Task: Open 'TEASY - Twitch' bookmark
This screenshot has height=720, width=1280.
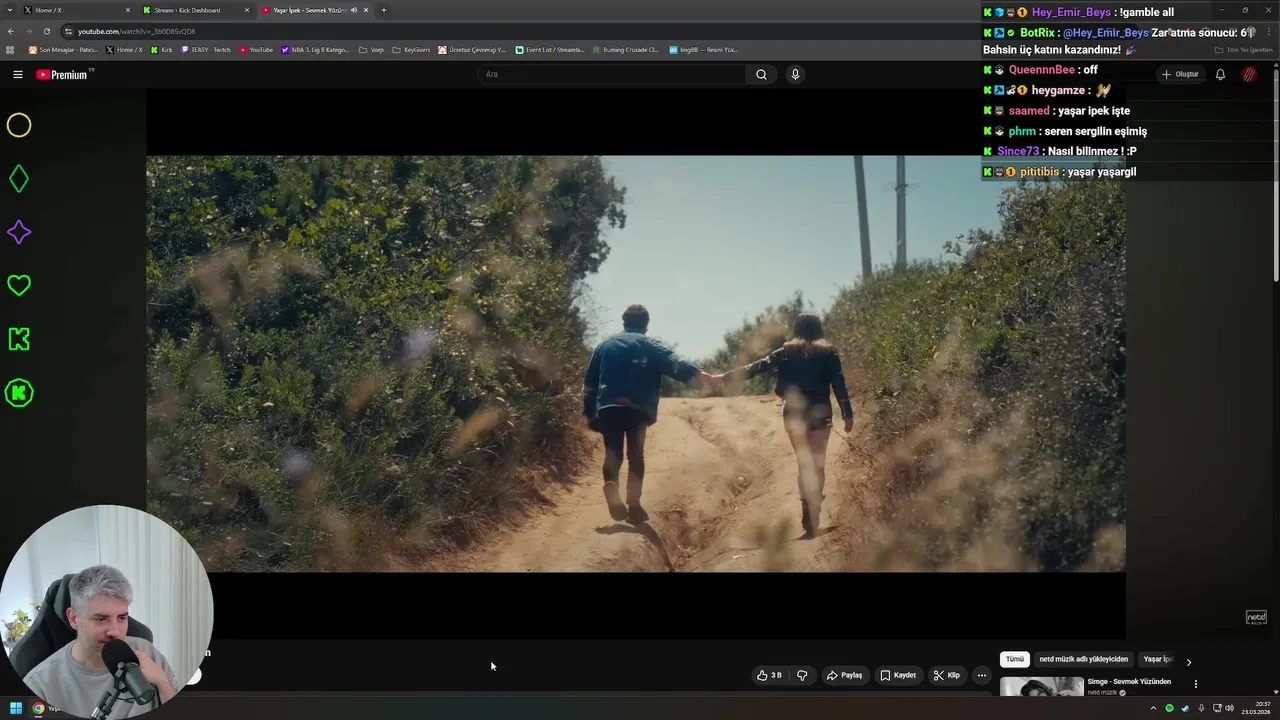Action: [205, 49]
